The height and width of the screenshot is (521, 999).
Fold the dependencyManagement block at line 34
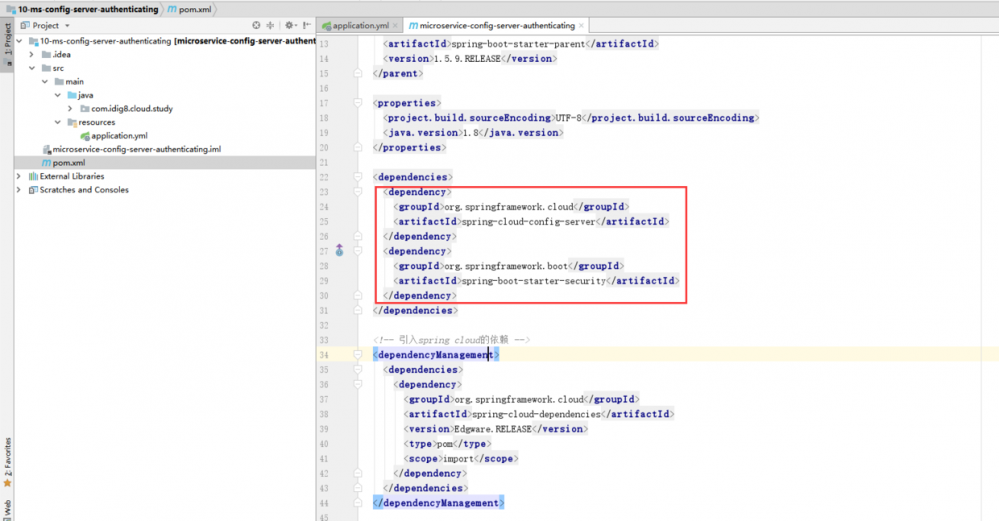pos(358,354)
